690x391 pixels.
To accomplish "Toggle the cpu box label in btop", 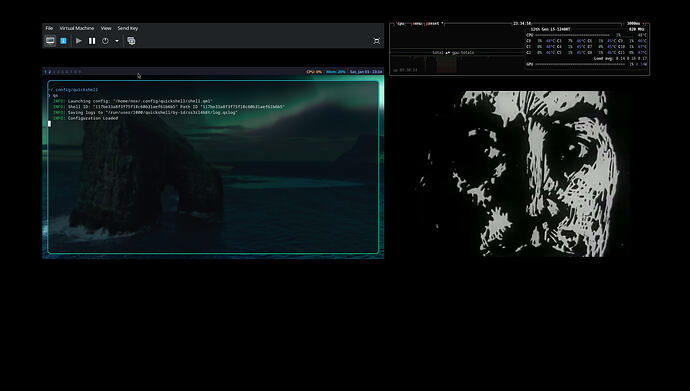I will point(401,23).
